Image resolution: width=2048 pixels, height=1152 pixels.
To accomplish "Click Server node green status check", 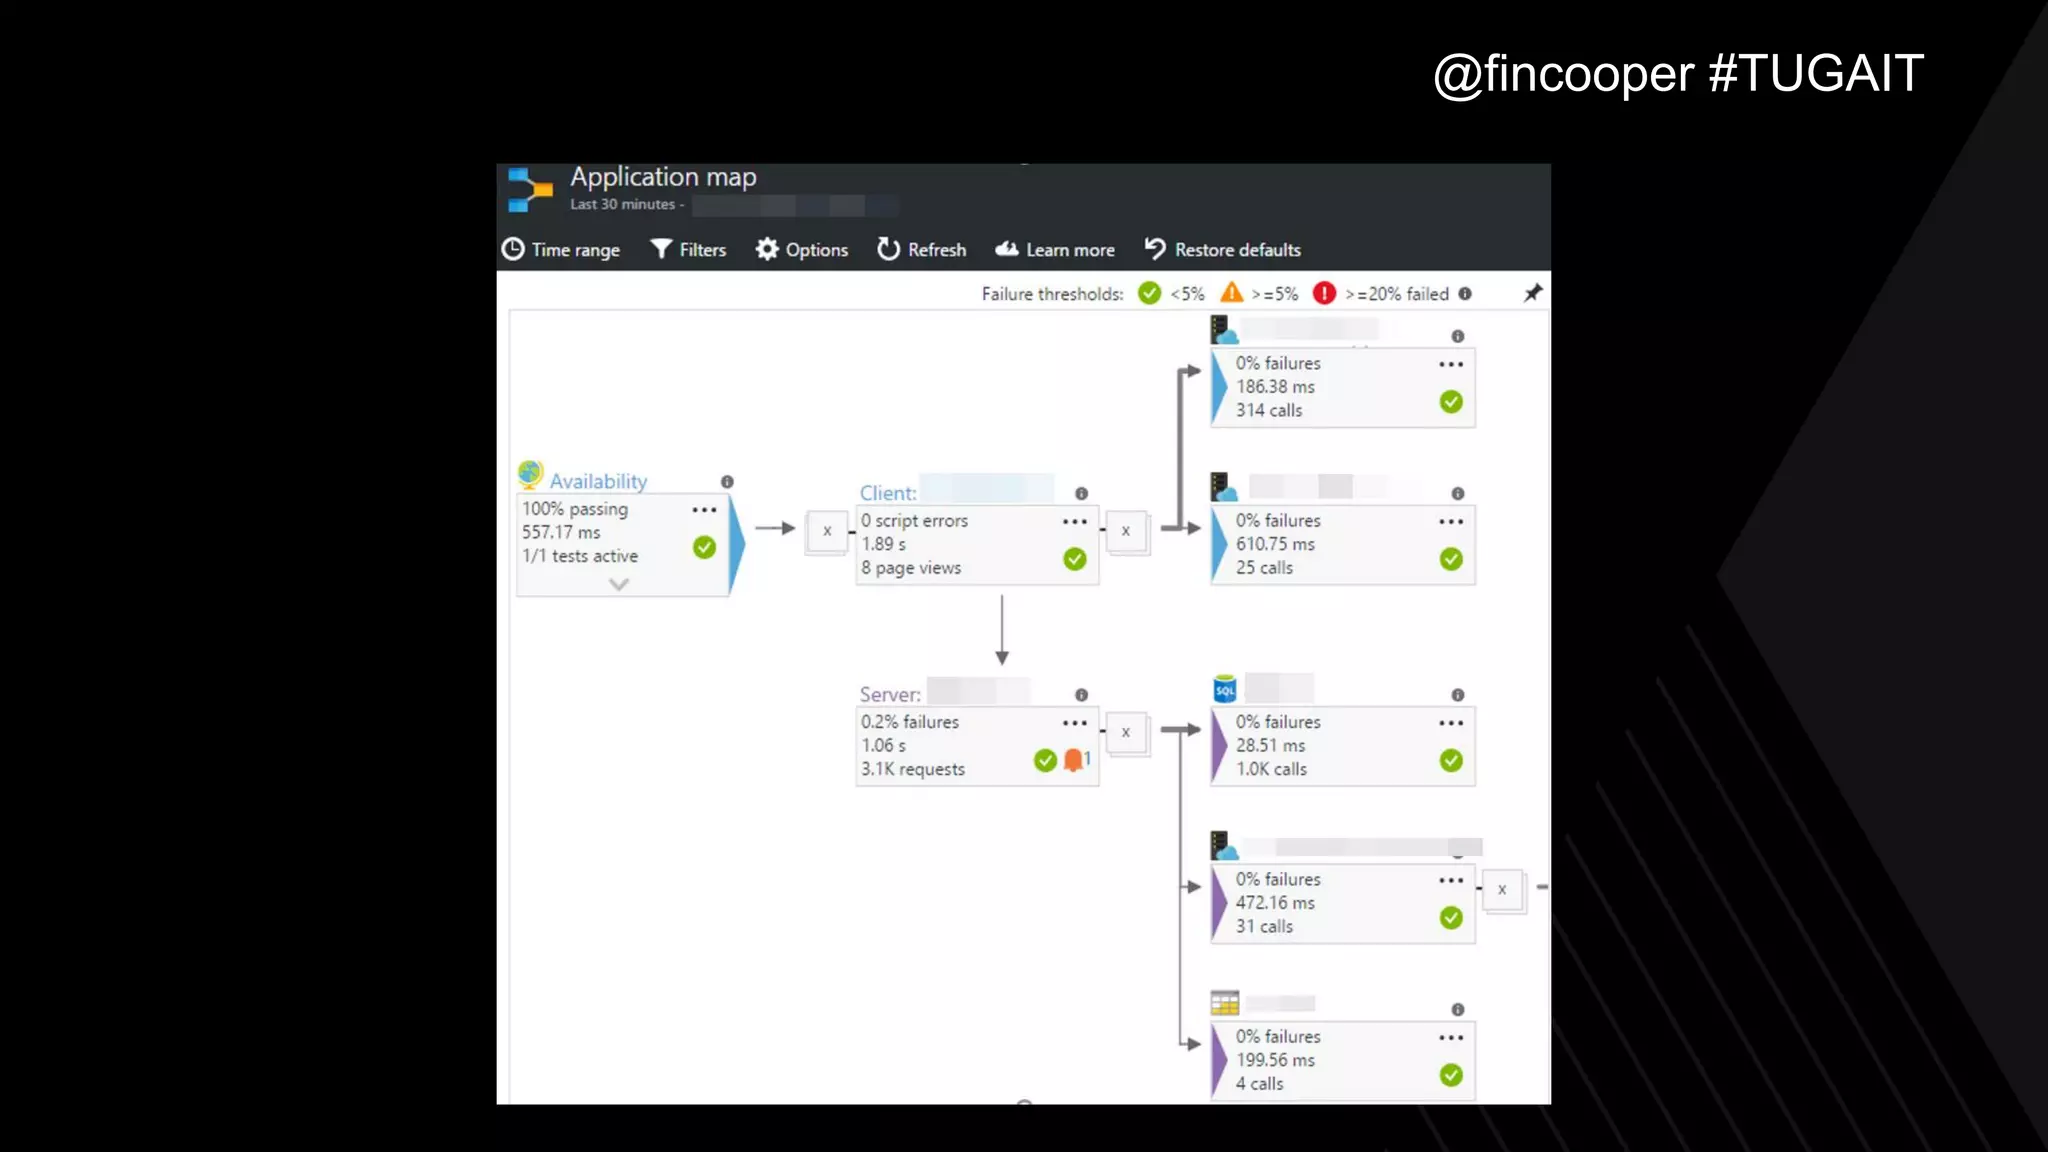I will click(x=1045, y=761).
